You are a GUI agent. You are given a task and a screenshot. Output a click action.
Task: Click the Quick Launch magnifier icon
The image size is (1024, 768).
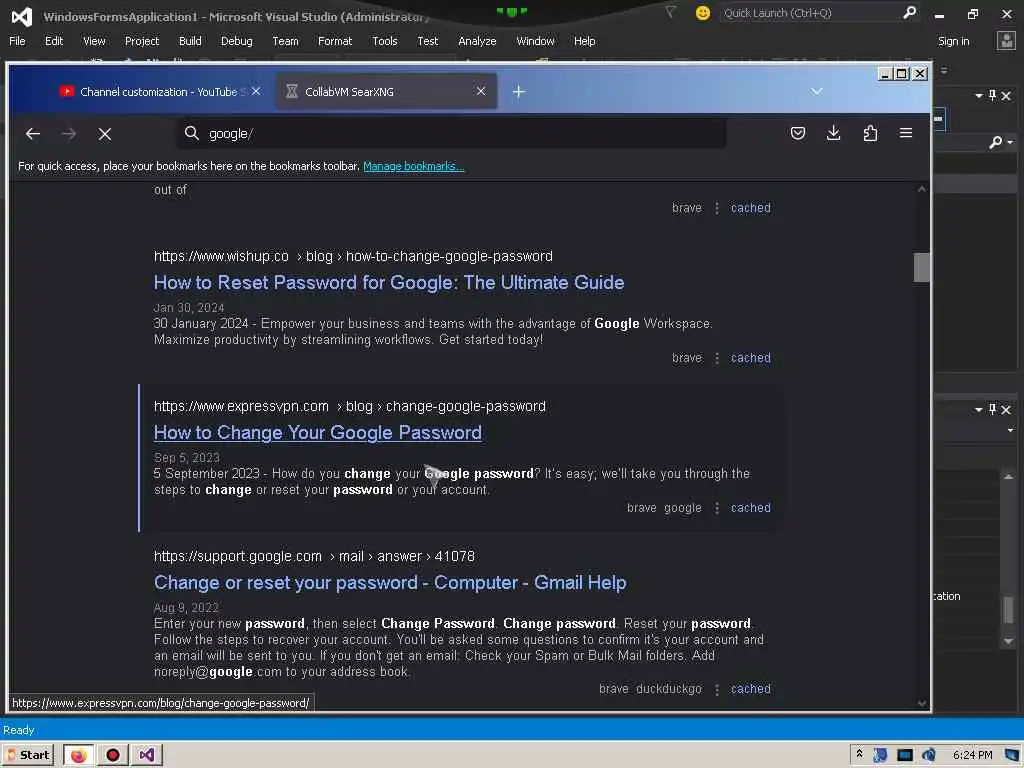[x=909, y=12]
